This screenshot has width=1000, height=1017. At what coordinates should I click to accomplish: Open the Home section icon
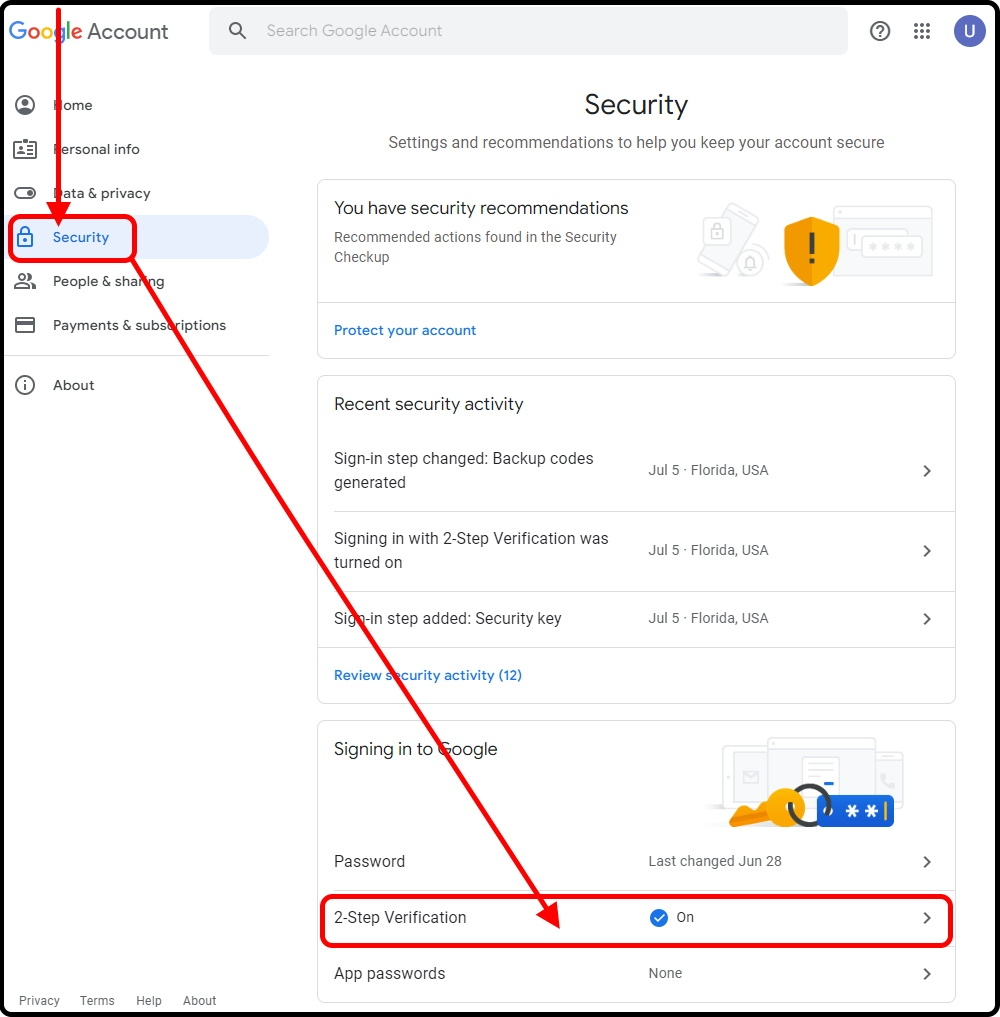point(25,105)
